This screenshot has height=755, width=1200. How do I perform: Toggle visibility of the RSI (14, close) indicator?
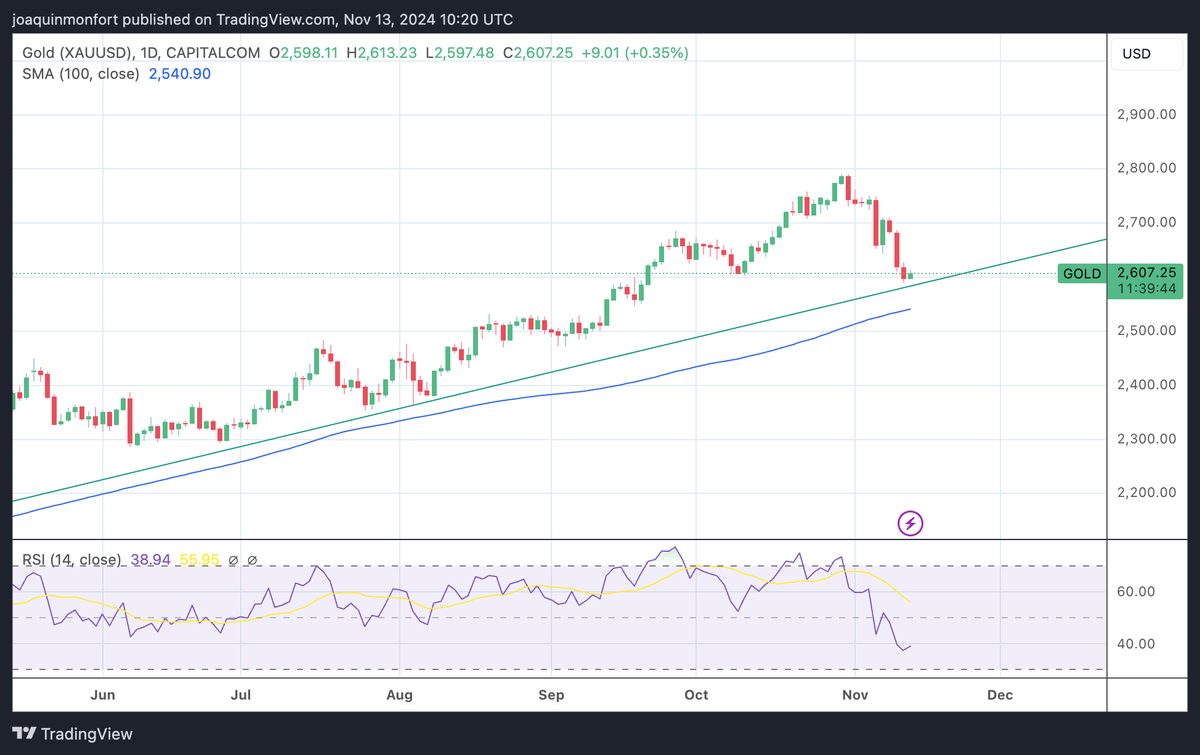point(72,560)
